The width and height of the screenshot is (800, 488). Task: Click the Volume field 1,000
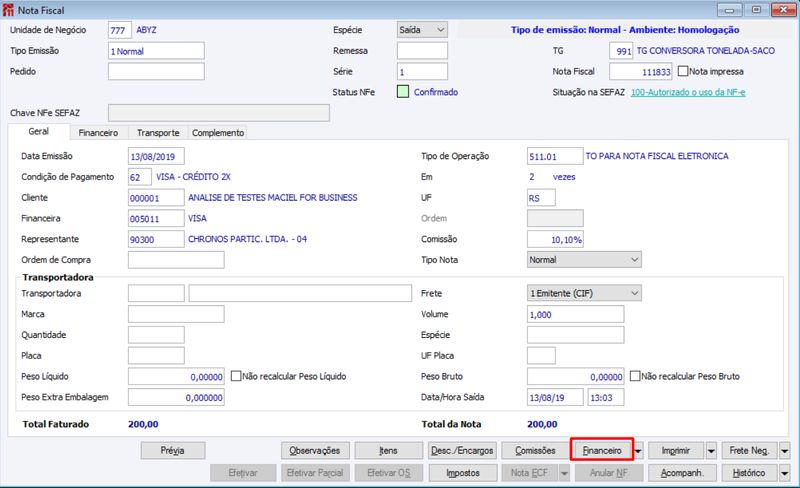(576, 314)
